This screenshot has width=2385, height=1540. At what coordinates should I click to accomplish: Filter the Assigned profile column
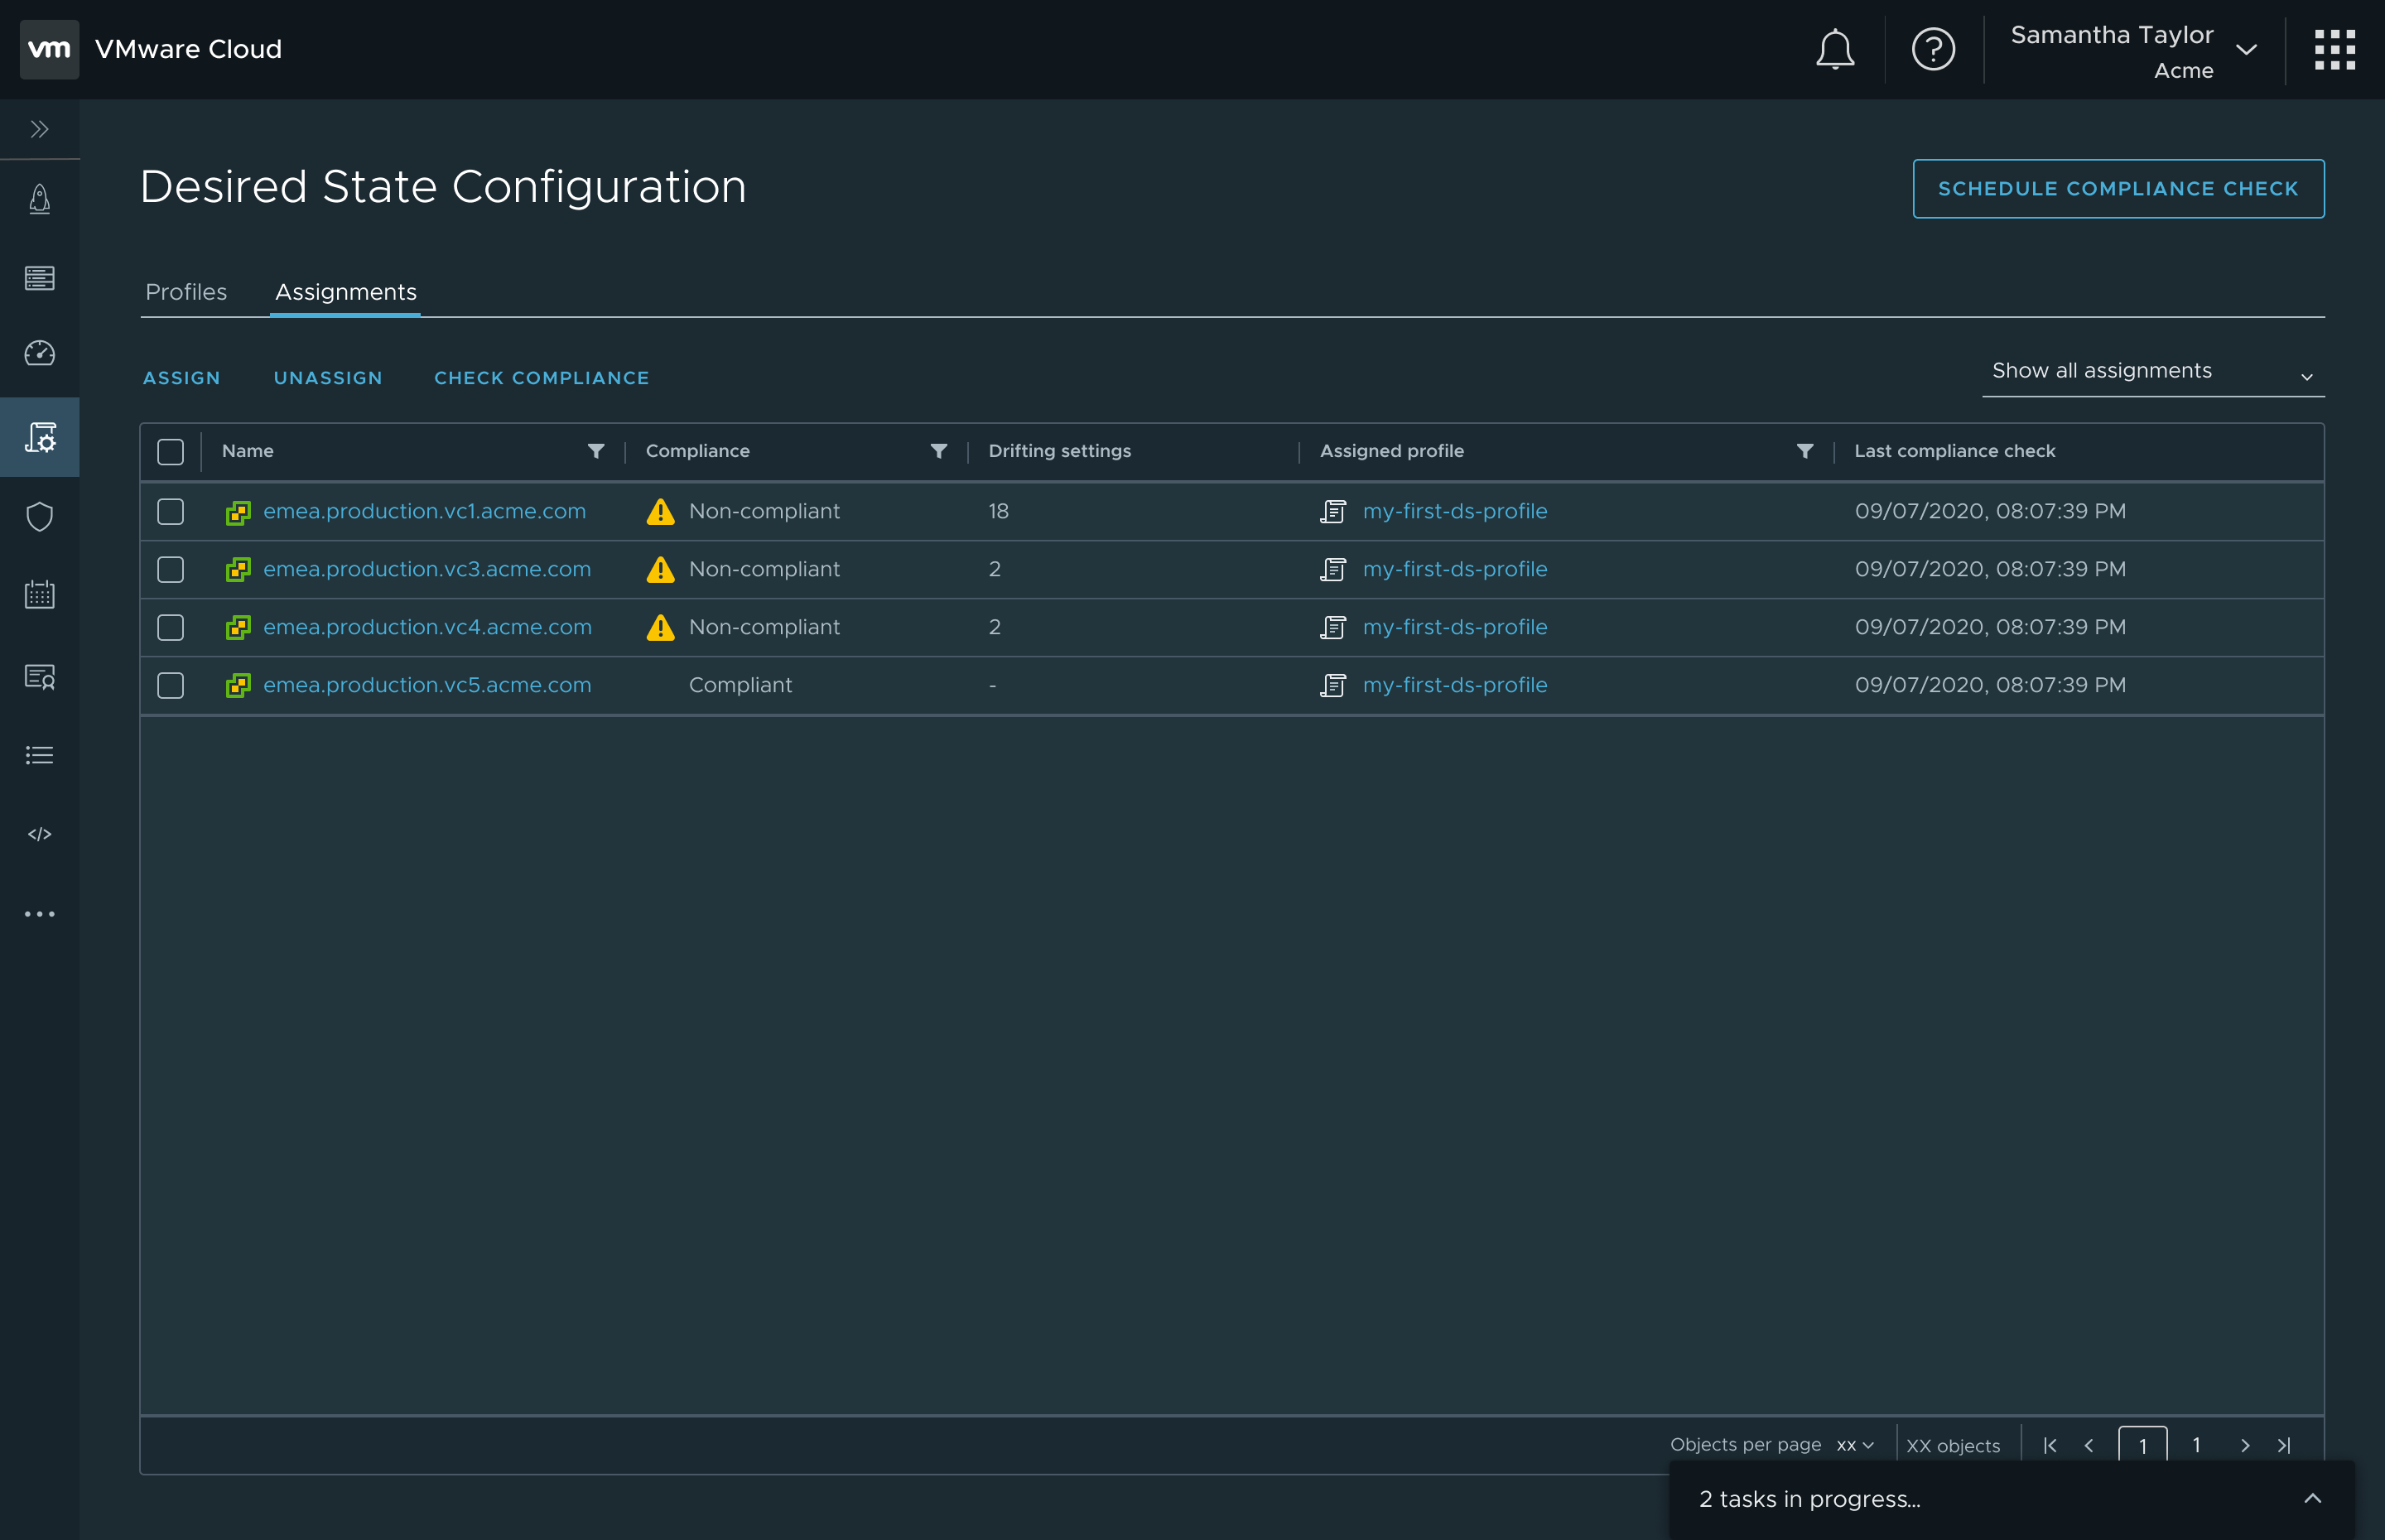tap(1805, 451)
